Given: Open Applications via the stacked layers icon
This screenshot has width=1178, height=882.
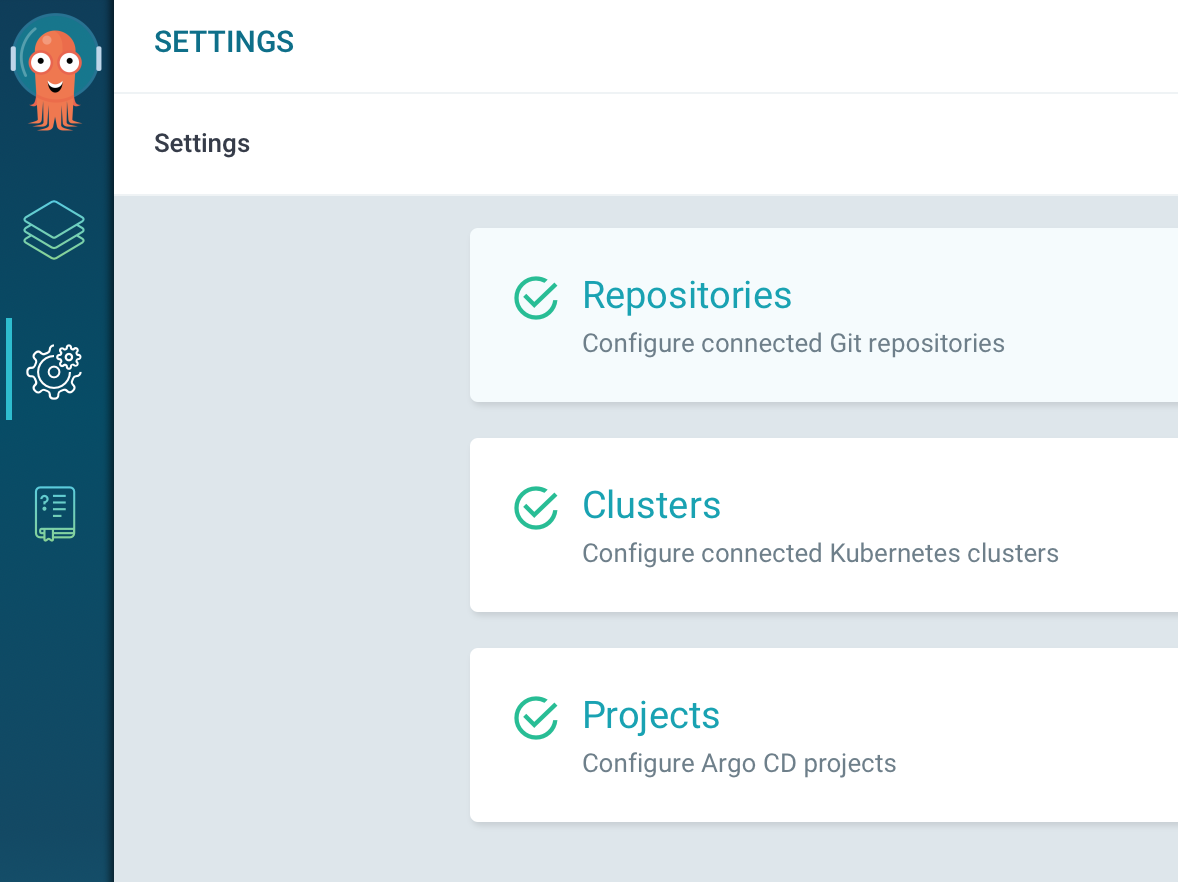Looking at the screenshot, I should click(54, 230).
